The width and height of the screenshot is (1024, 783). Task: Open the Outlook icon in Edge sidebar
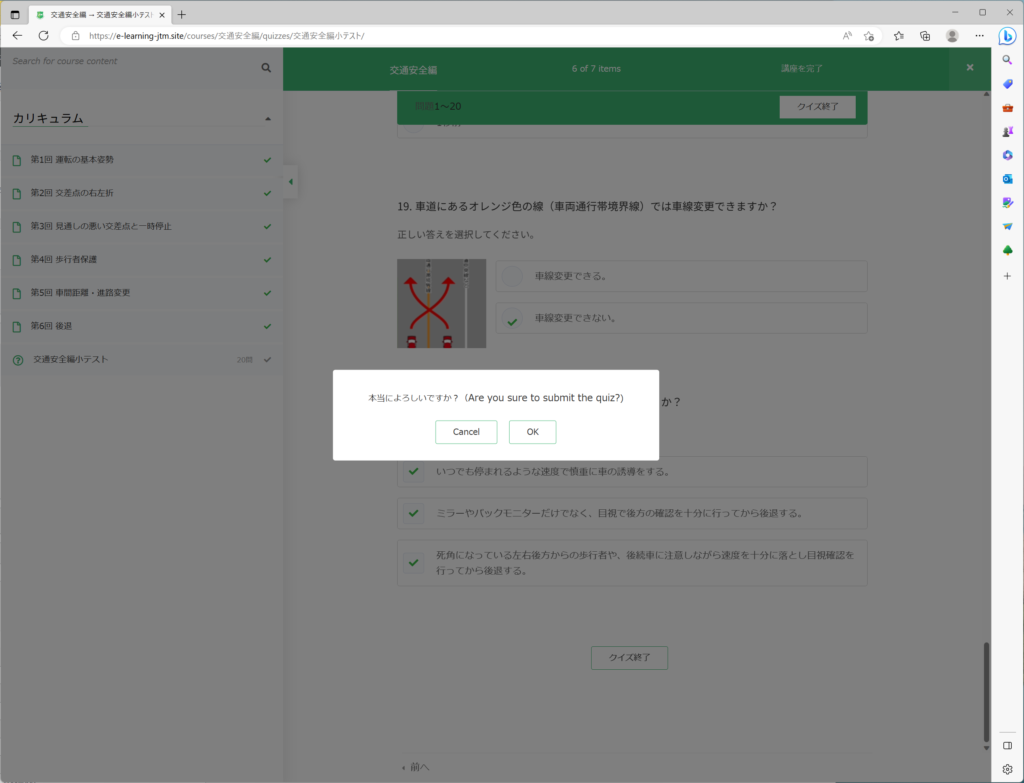click(1007, 179)
